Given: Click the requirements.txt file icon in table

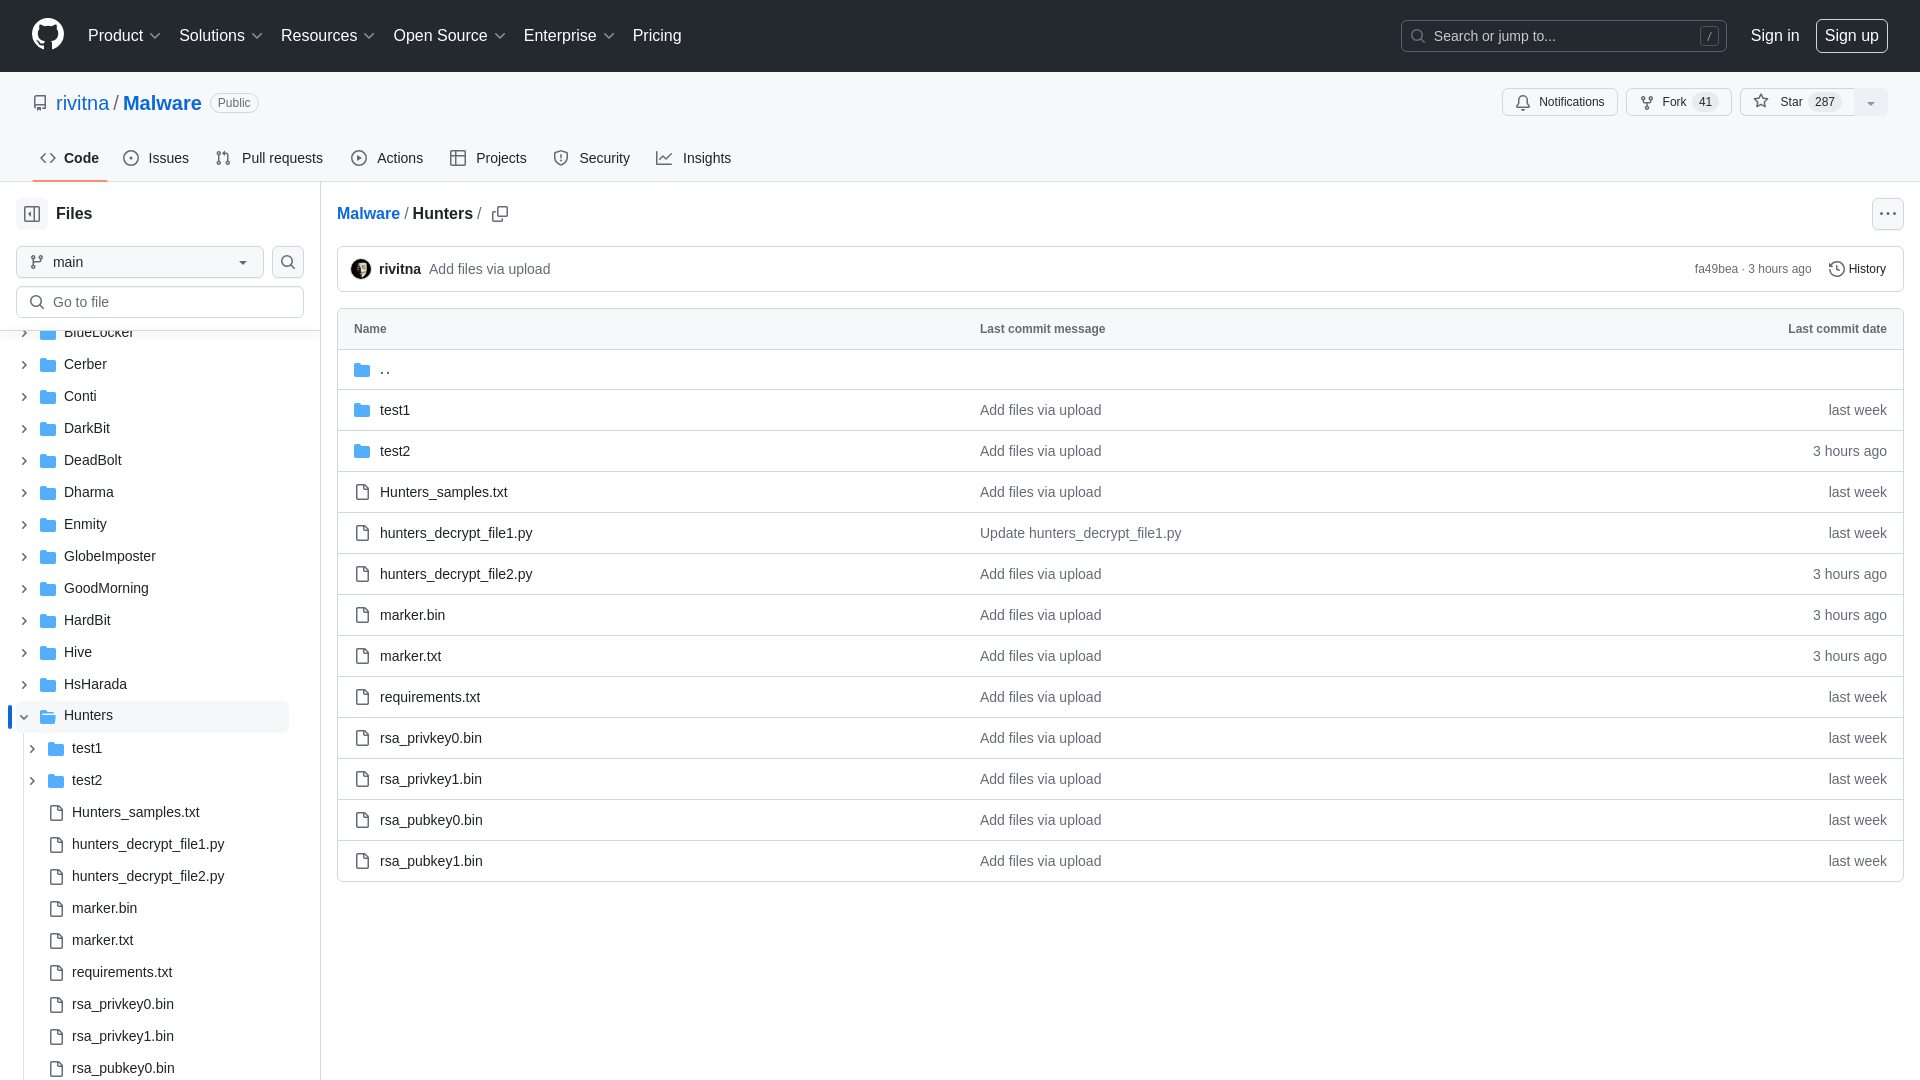Looking at the screenshot, I should pos(362,697).
